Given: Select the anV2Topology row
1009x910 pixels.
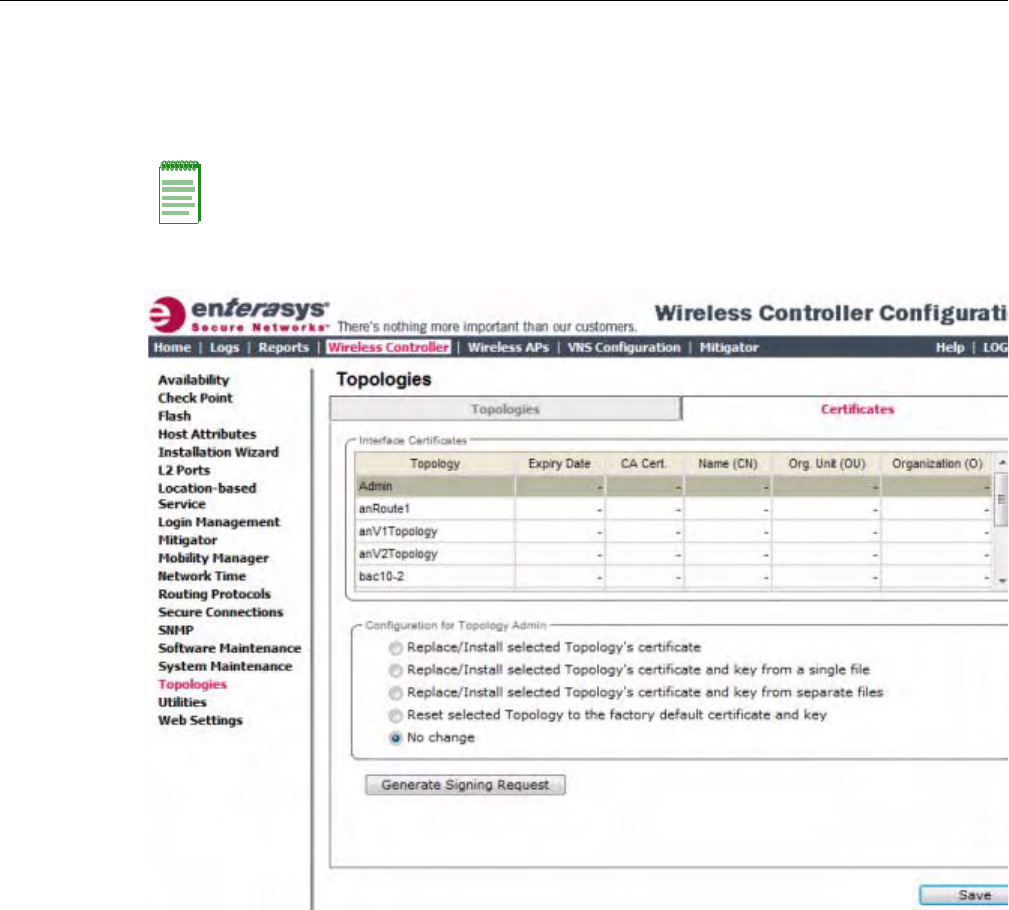Looking at the screenshot, I should pyautogui.click(x=673, y=553).
